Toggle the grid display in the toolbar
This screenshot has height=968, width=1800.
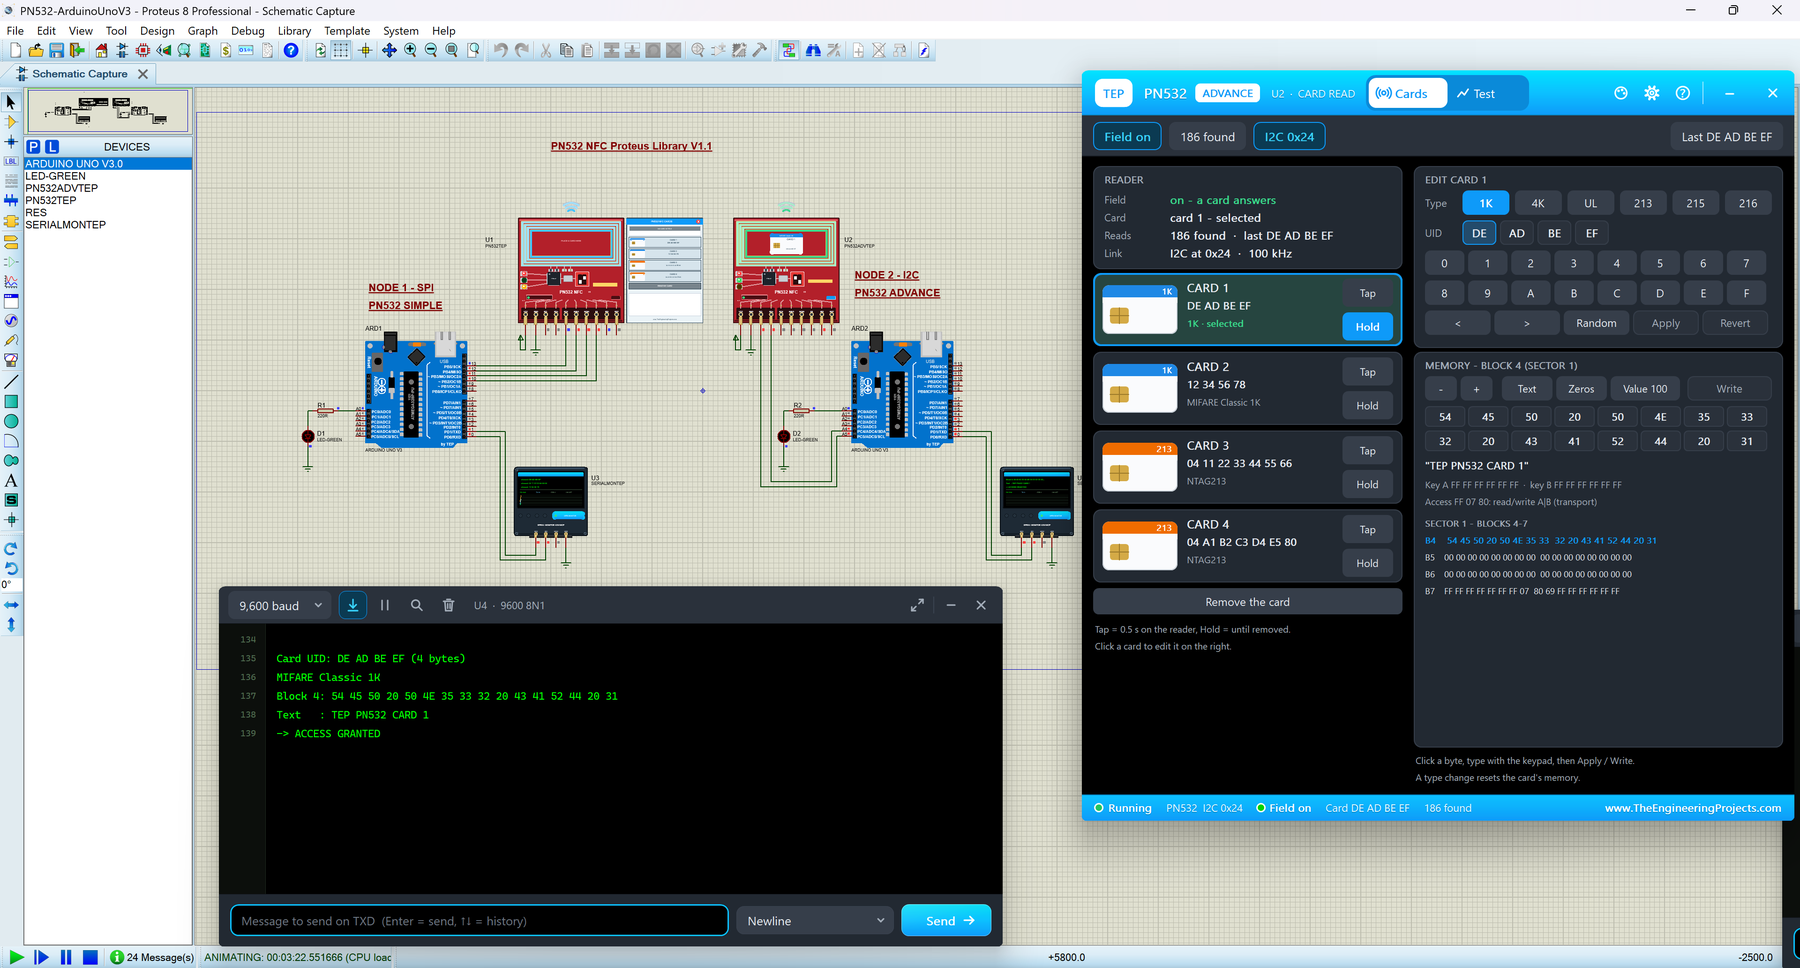pos(341,50)
